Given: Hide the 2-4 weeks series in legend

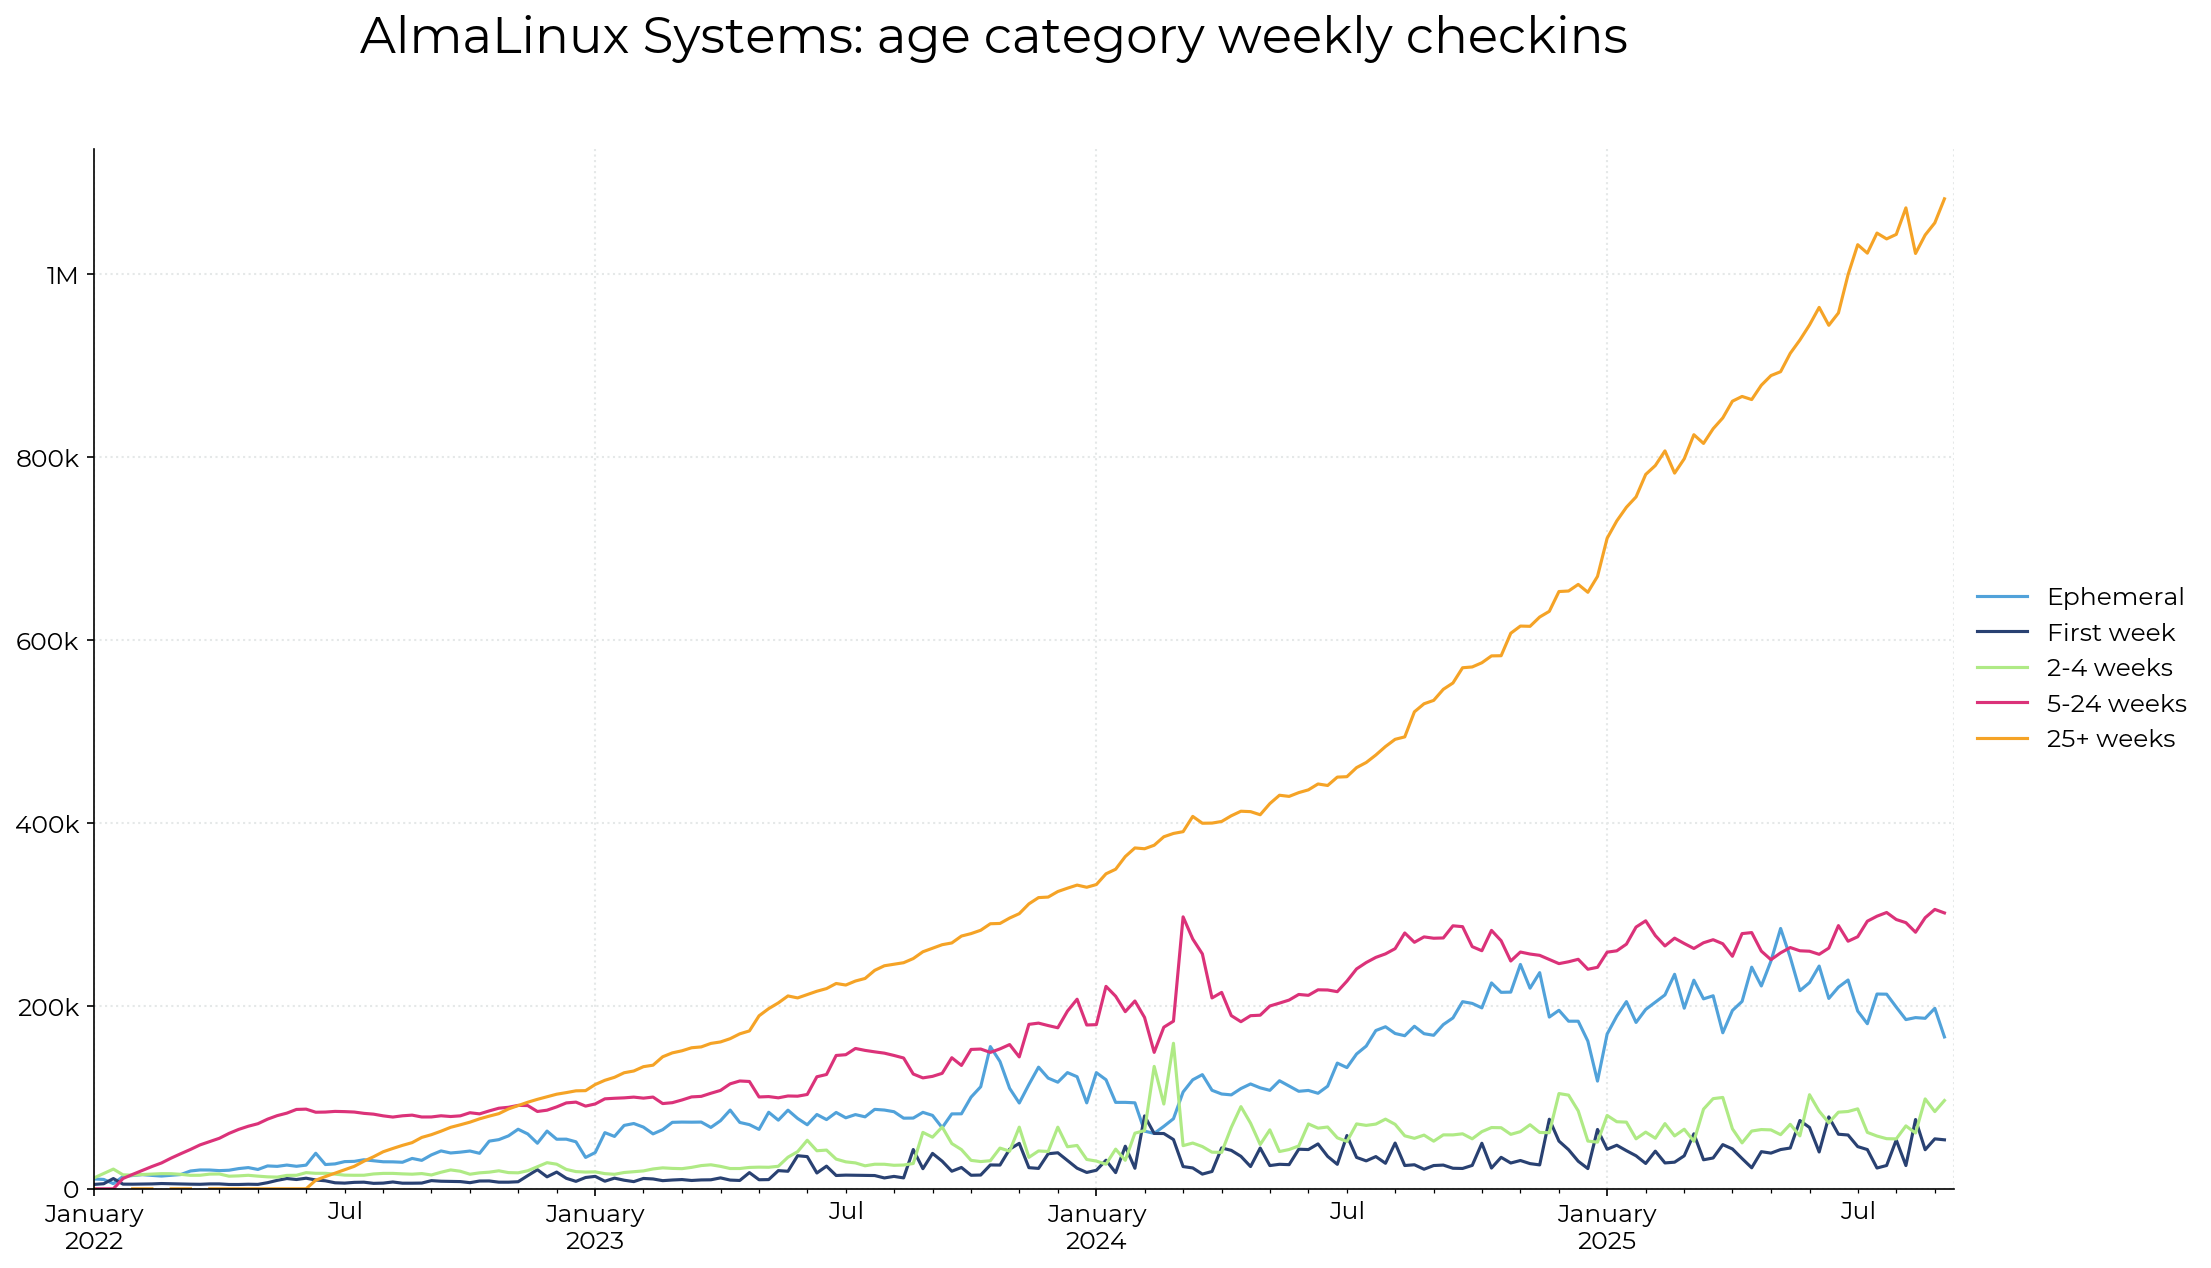Looking at the screenshot, I should [x=2109, y=668].
